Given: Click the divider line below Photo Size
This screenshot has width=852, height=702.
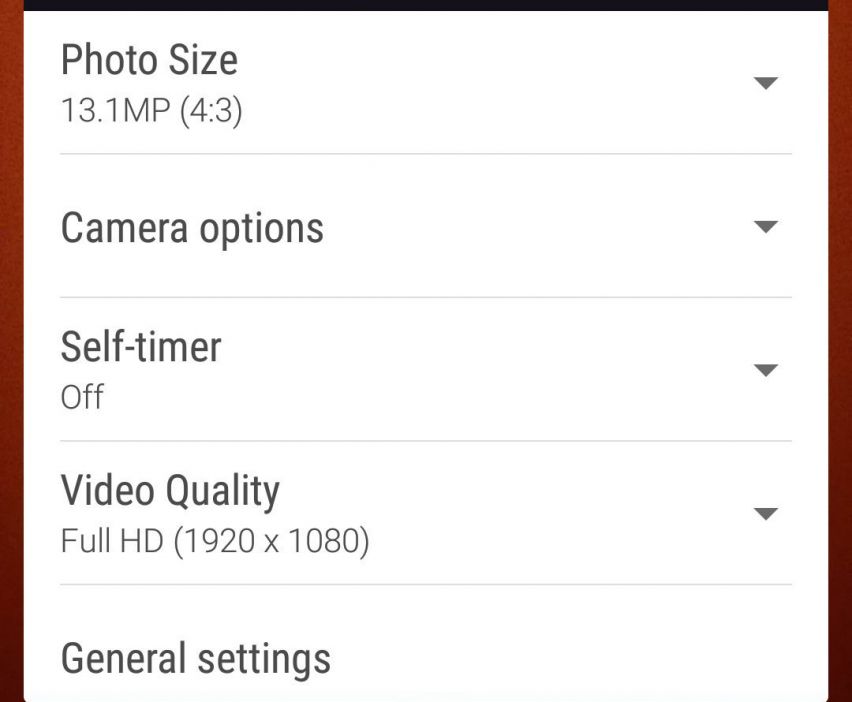Looking at the screenshot, I should click(426, 154).
